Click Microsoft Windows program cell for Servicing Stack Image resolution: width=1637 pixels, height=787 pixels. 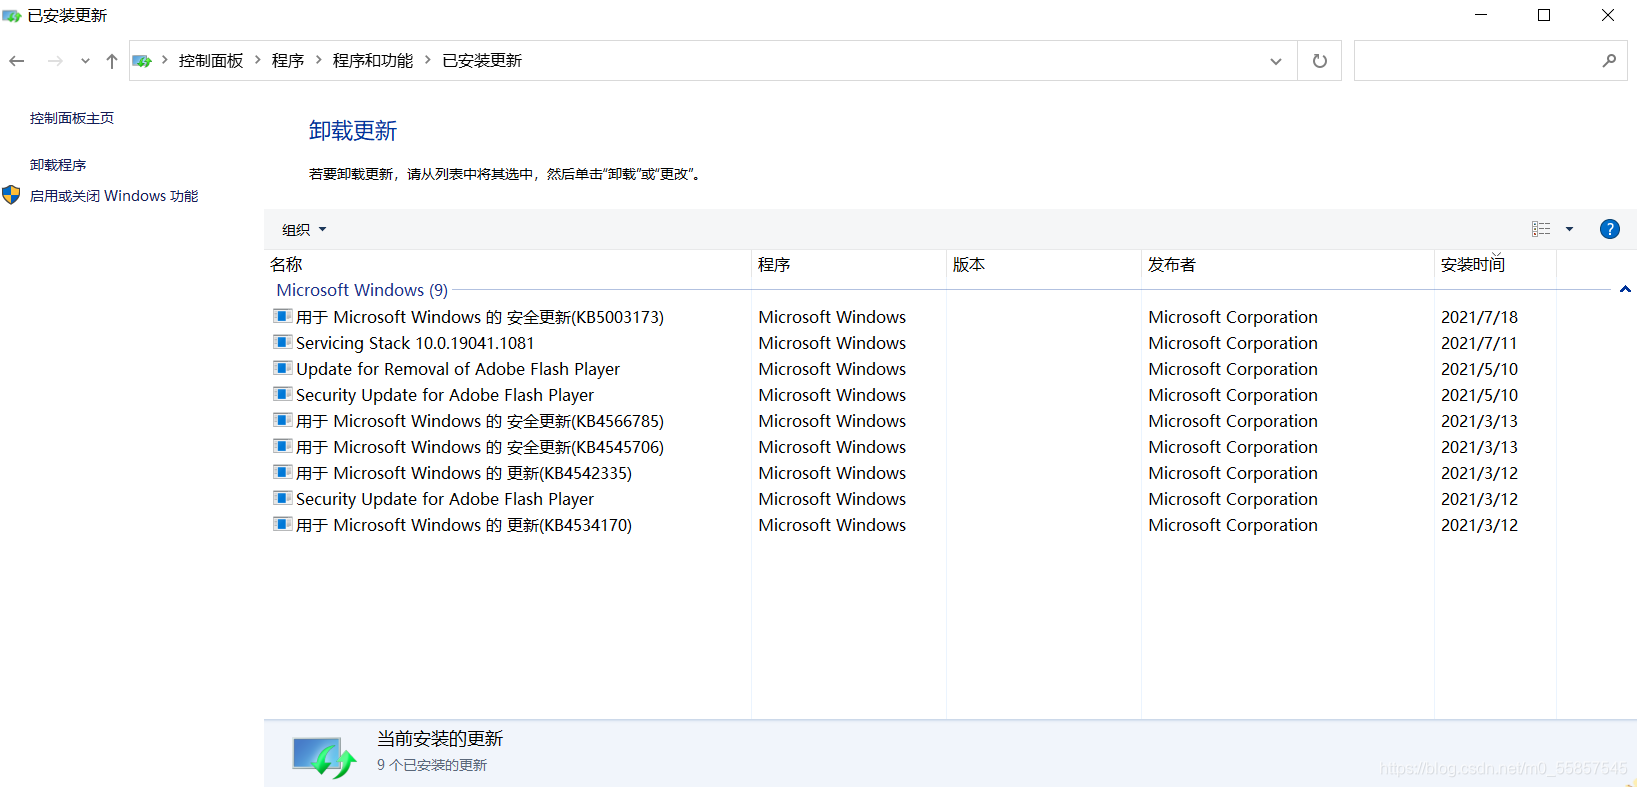click(x=832, y=343)
